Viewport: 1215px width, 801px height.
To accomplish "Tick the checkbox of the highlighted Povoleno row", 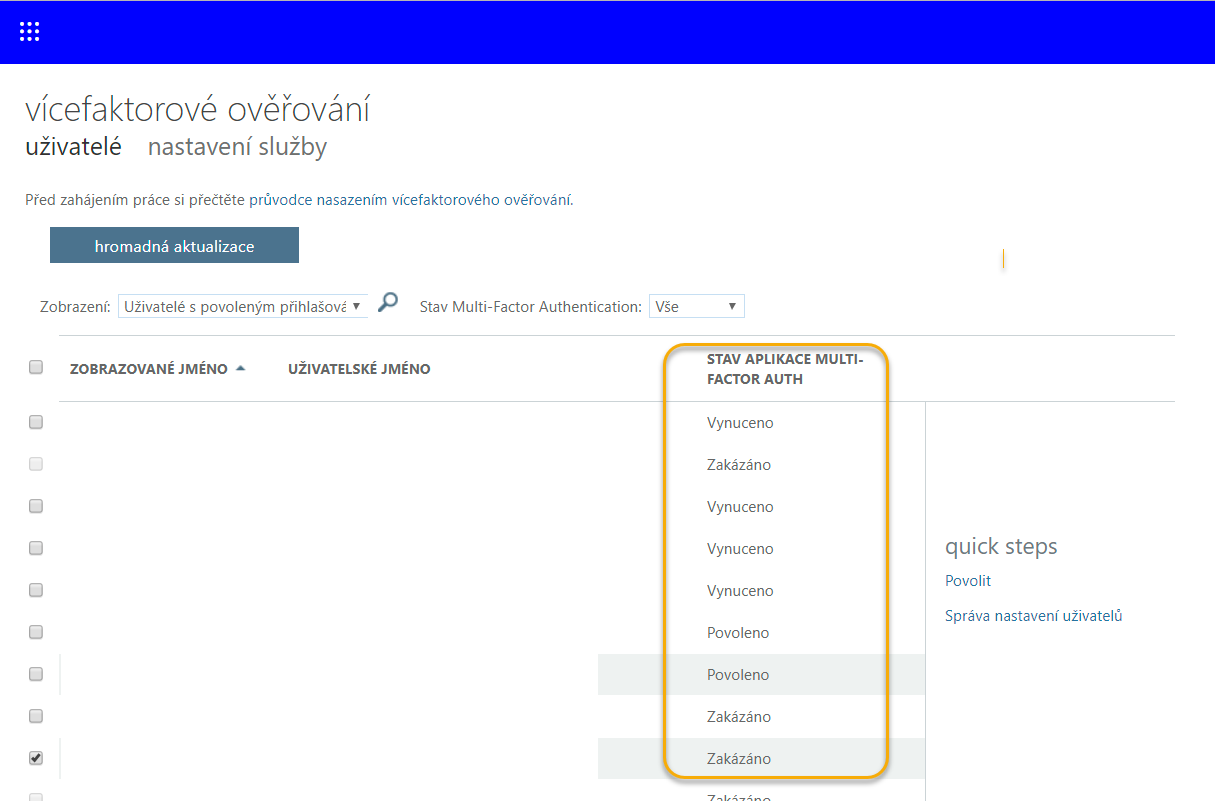I will pos(36,674).
